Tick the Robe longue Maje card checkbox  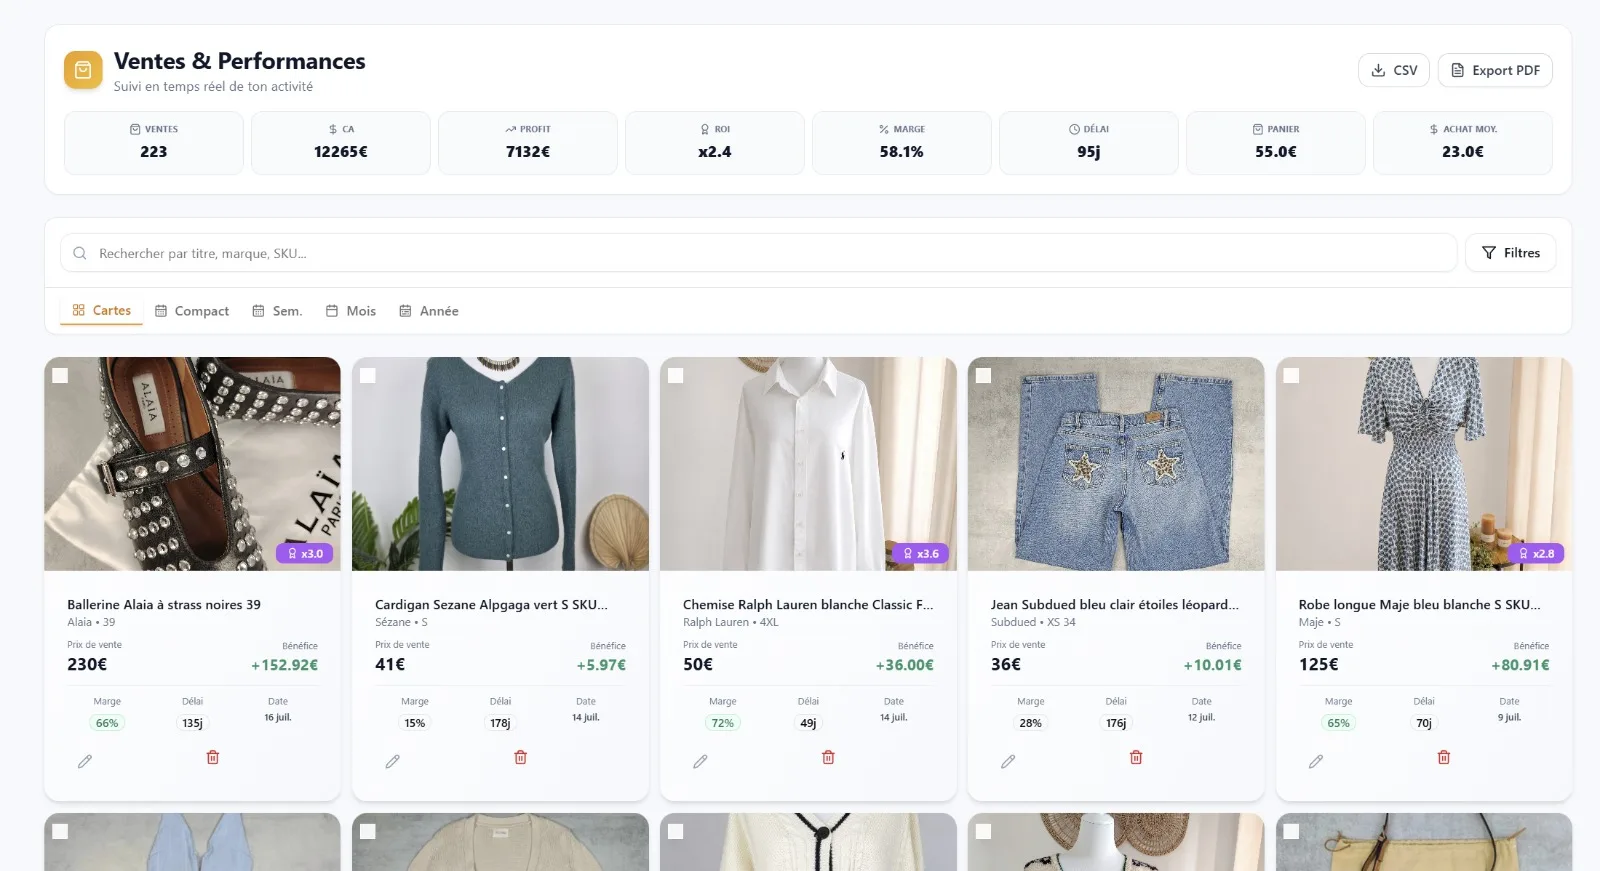1292,375
